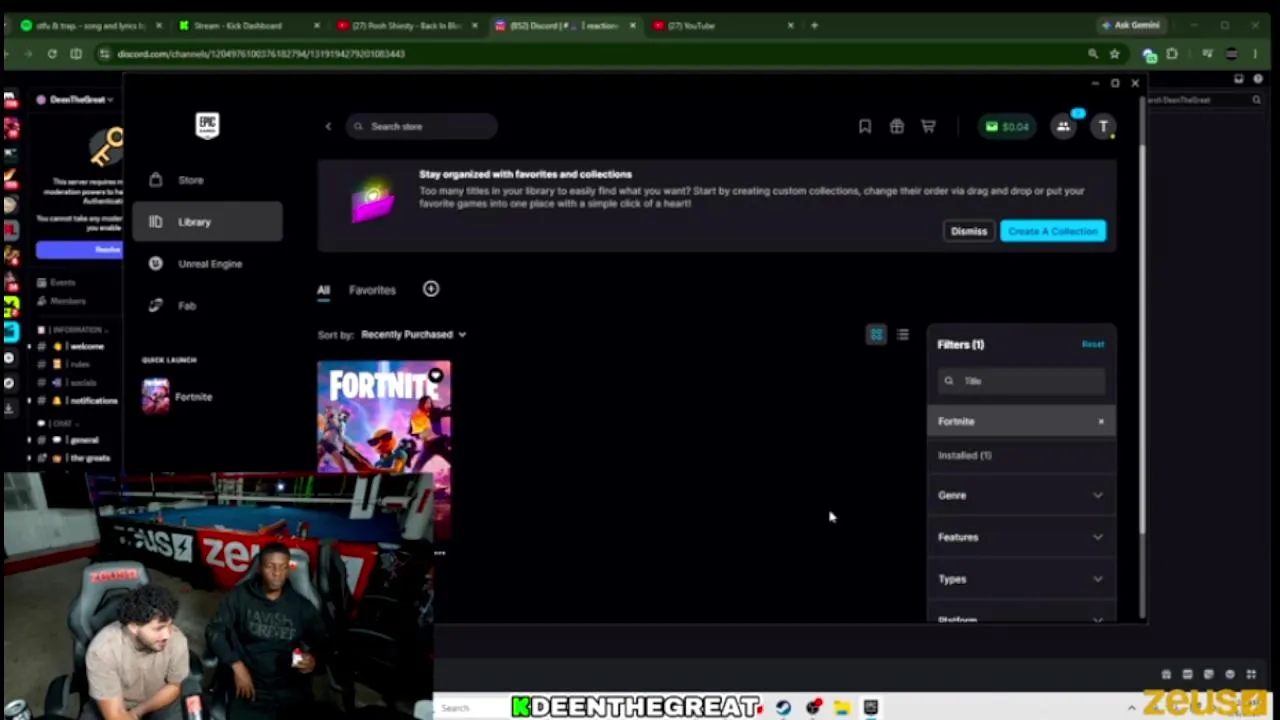Click the discord.com address bar

pyautogui.click(x=590, y=54)
